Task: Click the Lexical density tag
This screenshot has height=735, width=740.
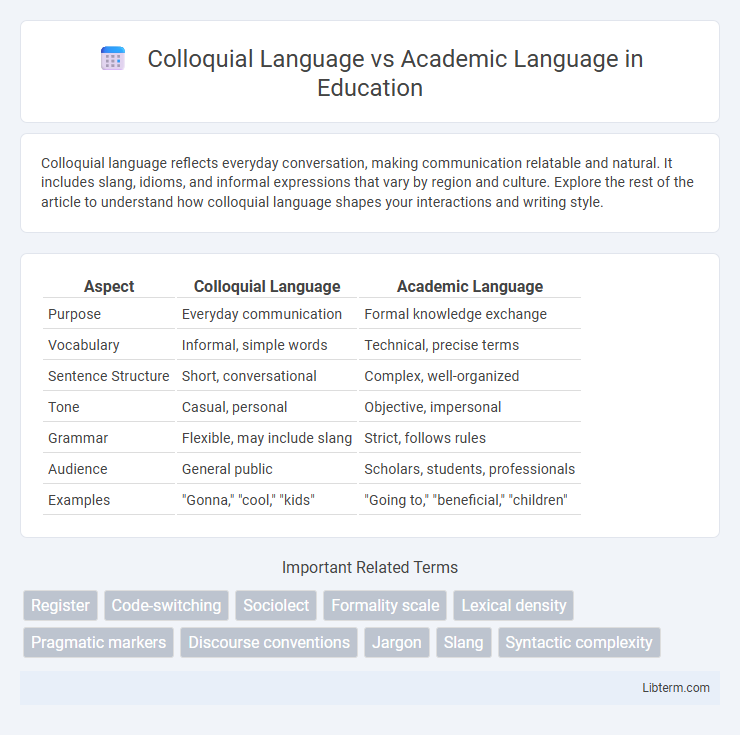Action: (x=513, y=605)
